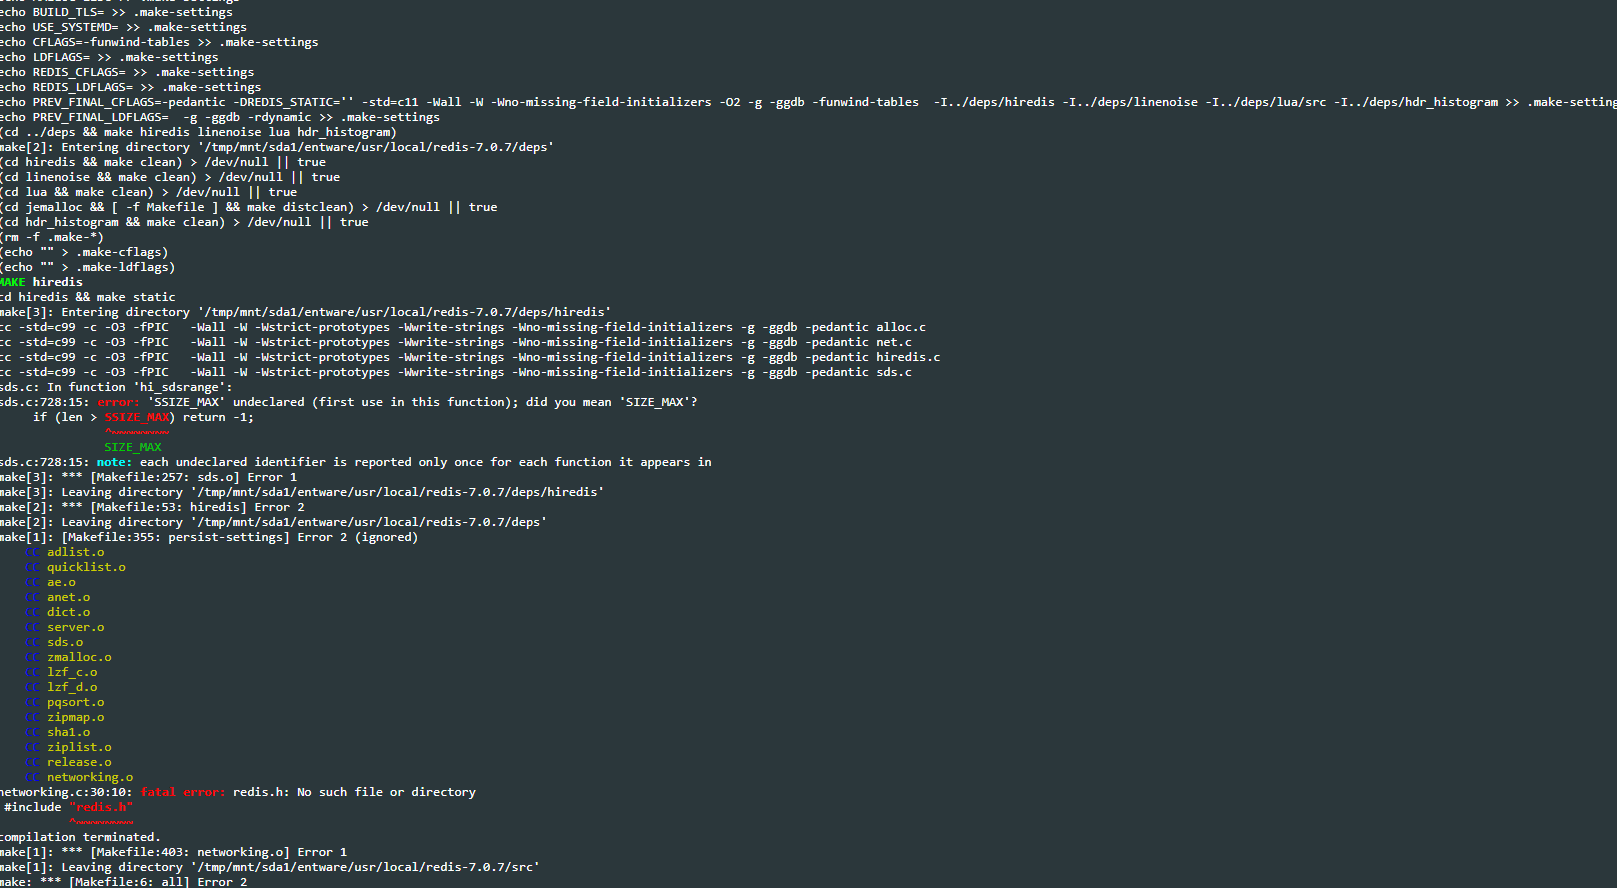Click the "[Makefile:403: networking.o] Error 1" text
The width and height of the screenshot is (1617, 888).
coord(218,852)
